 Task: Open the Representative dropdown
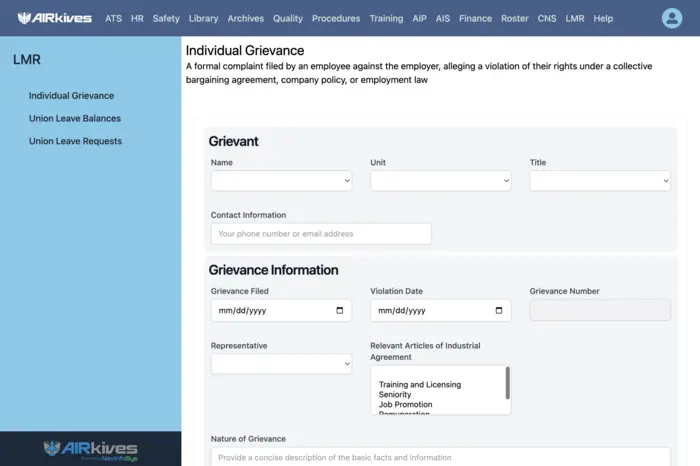(x=281, y=364)
